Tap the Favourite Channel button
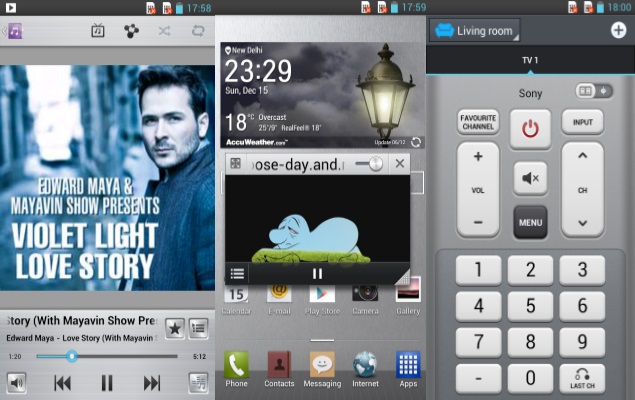Screen dimensions: 635x400 [478, 122]
